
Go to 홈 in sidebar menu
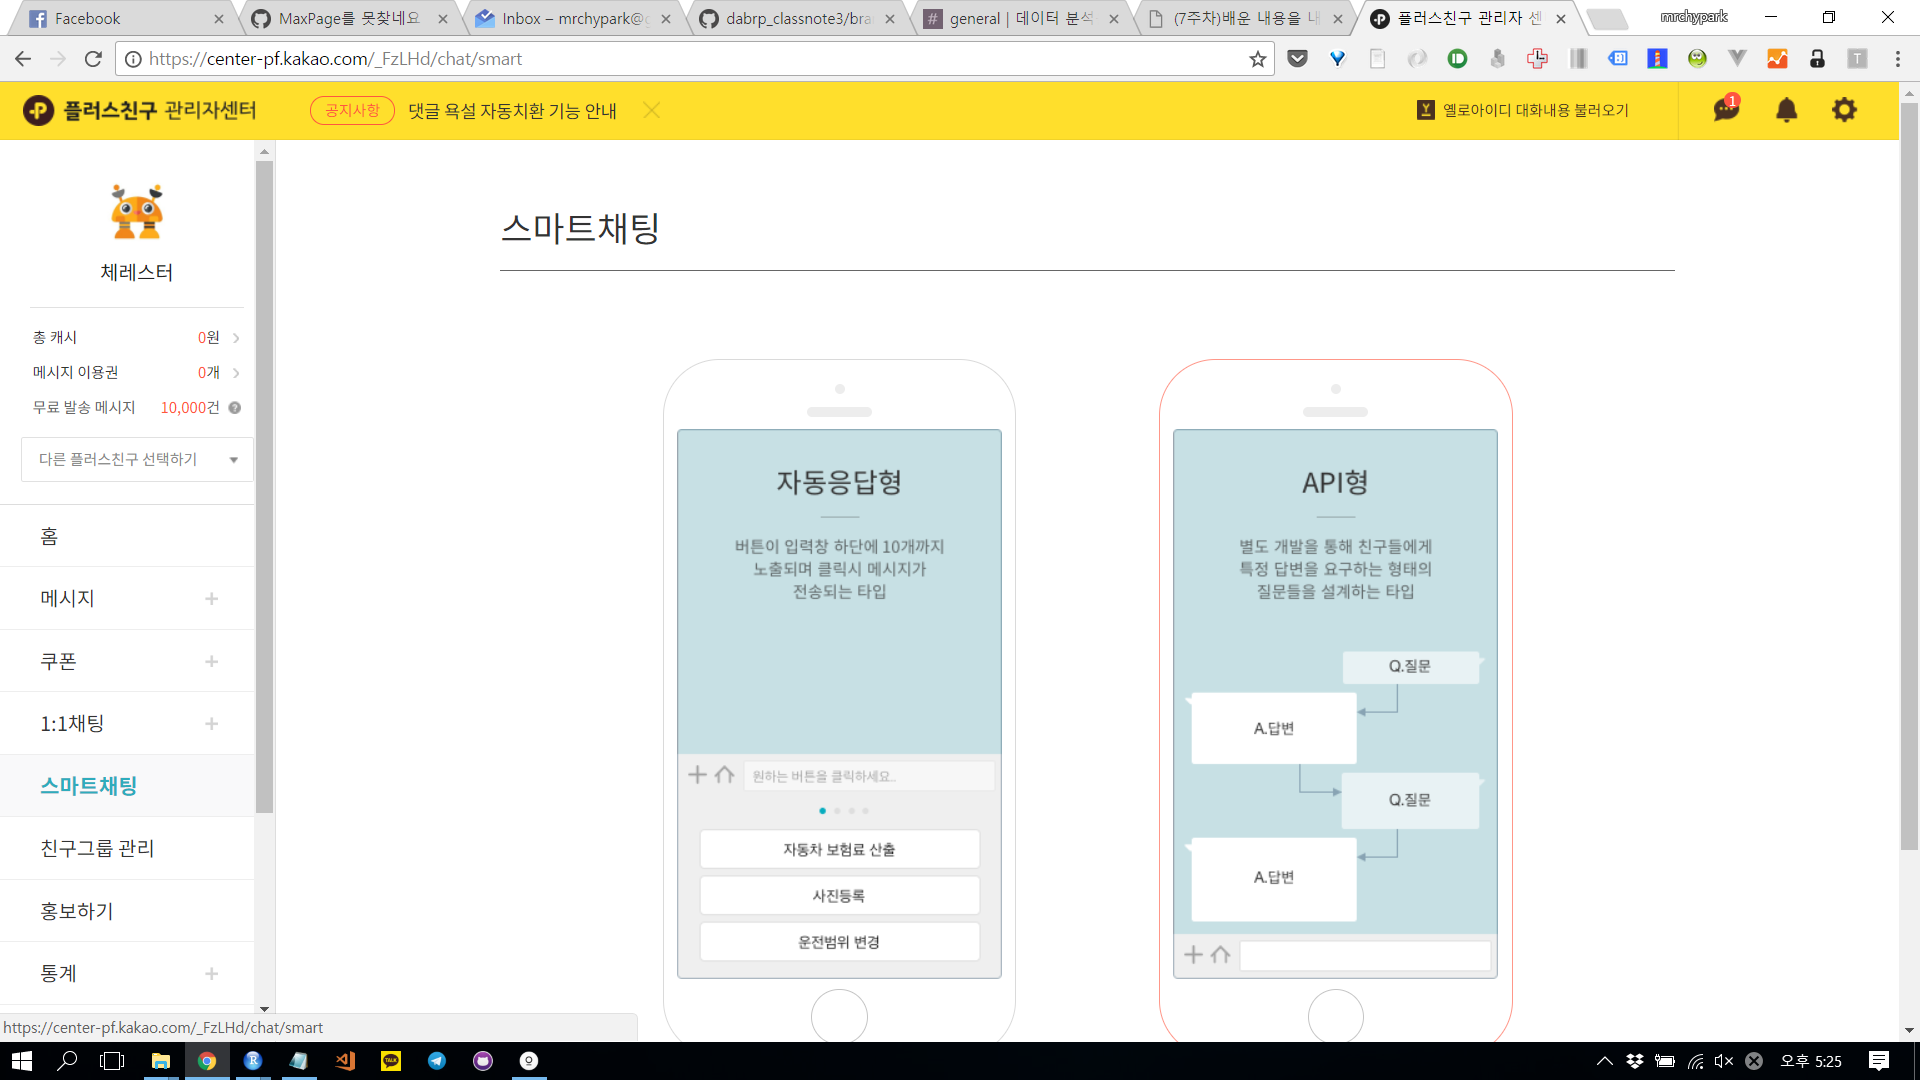pyautogui.click(x=49, y=537)
